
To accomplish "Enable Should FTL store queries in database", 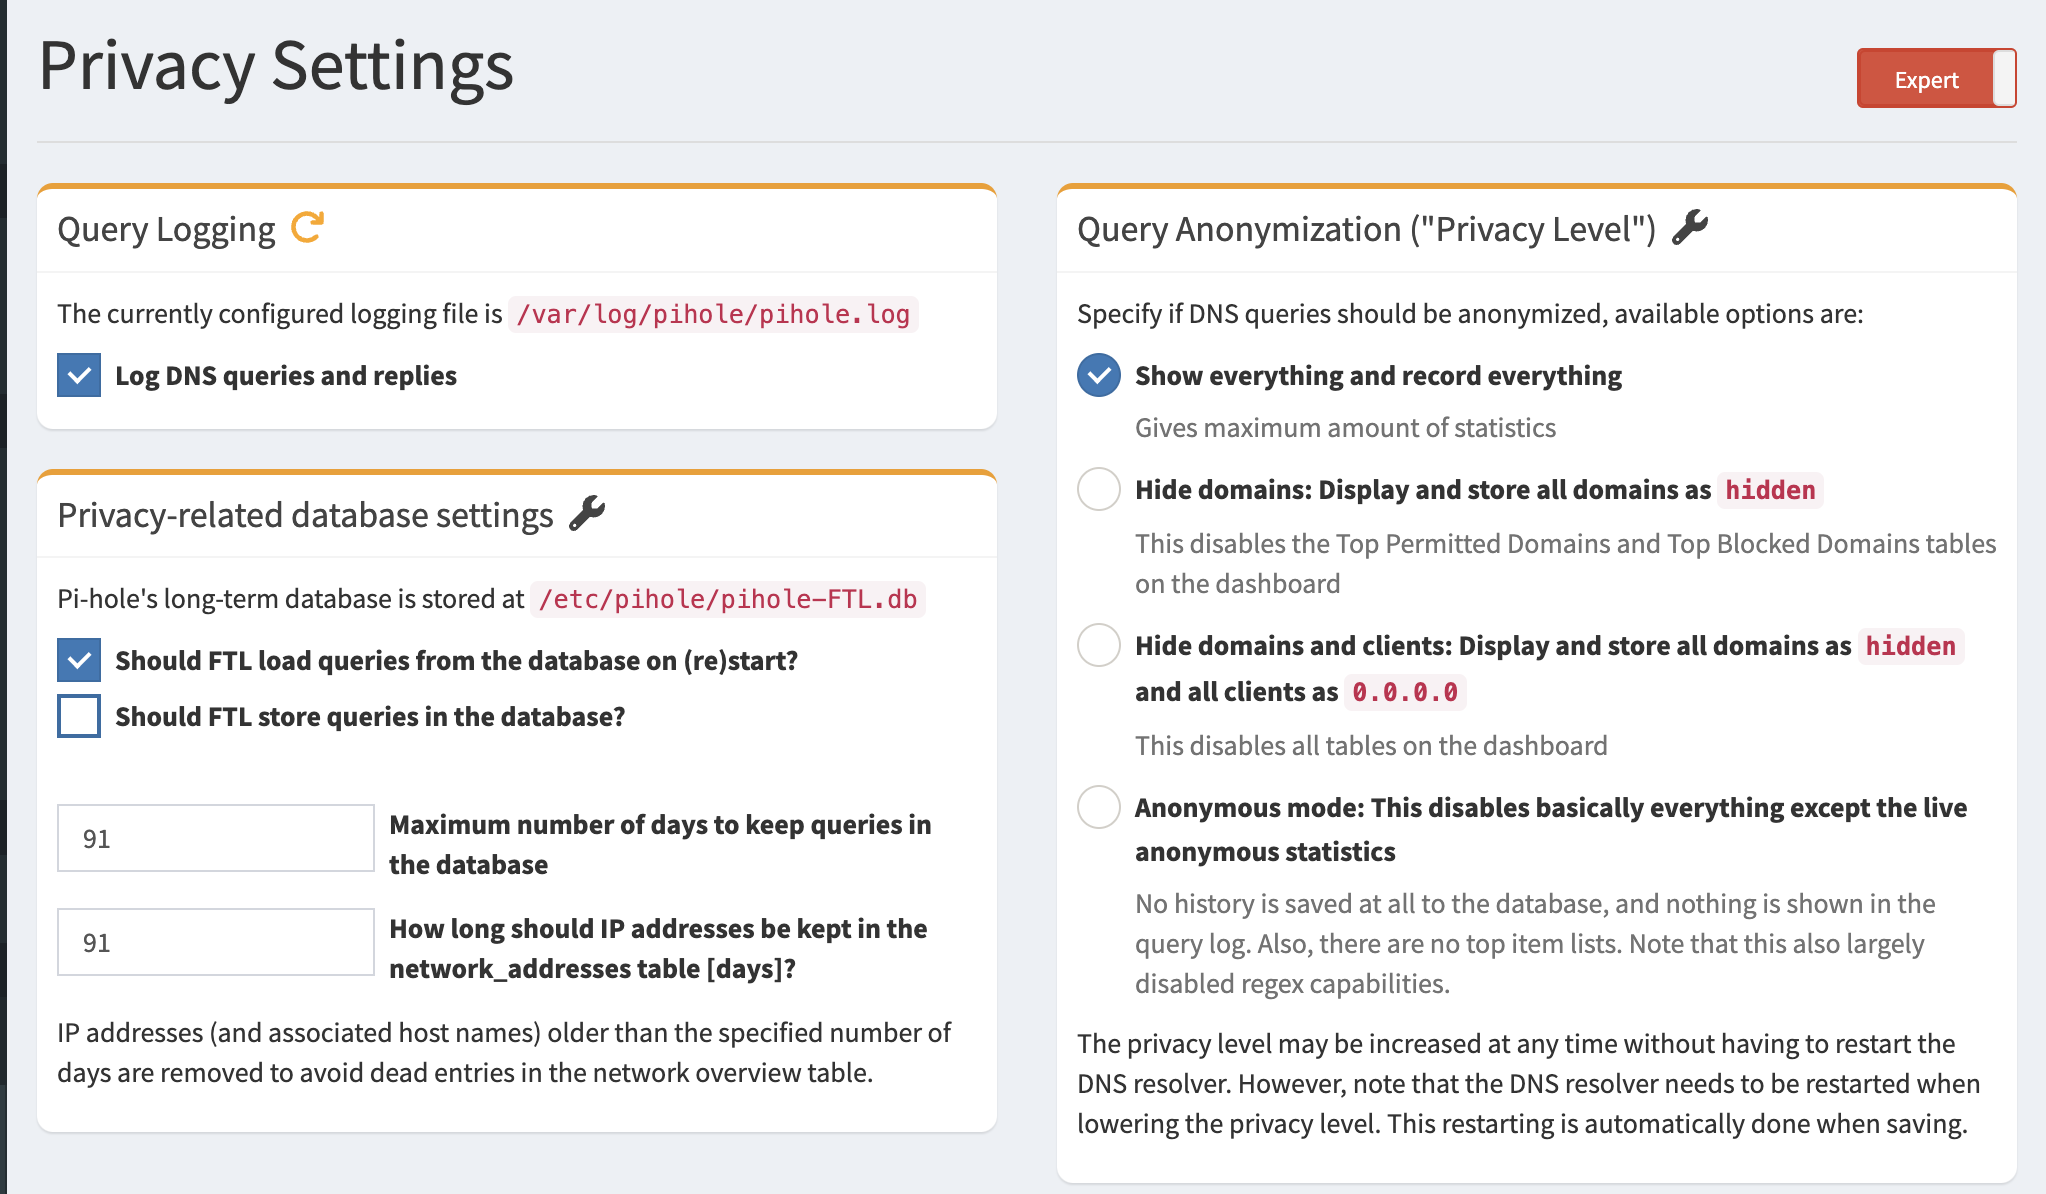I will point(79,716).
